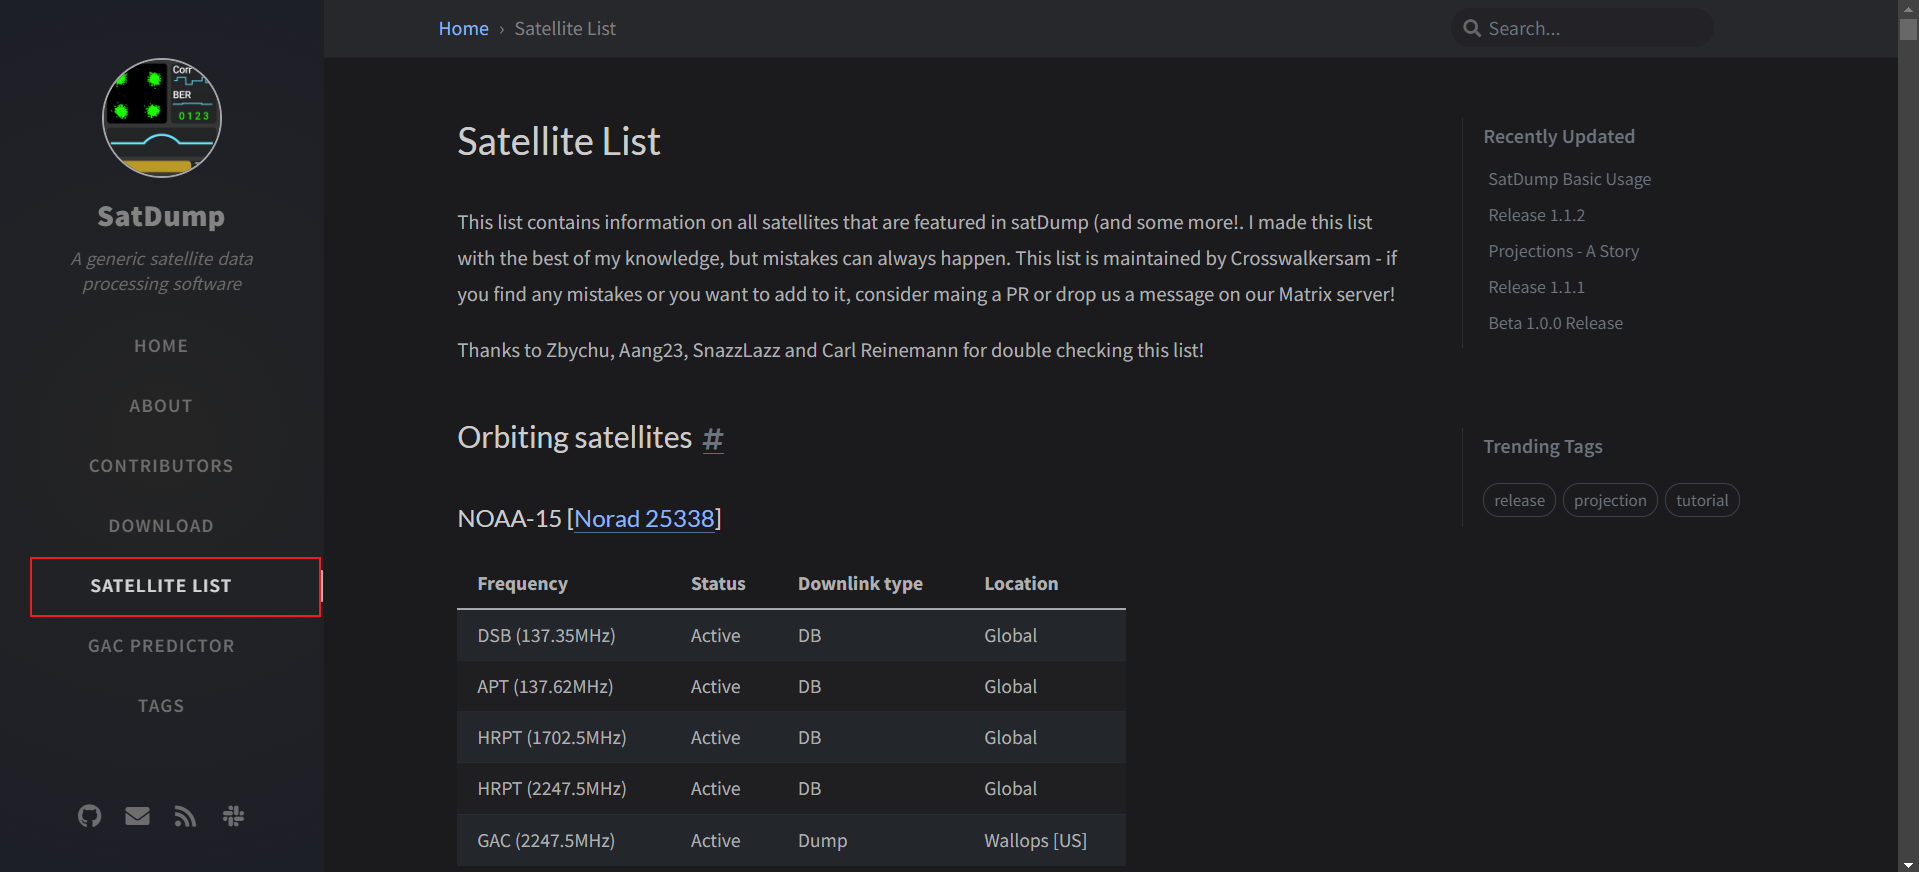Open the Tags sidebar menu item

click(161, 706)
